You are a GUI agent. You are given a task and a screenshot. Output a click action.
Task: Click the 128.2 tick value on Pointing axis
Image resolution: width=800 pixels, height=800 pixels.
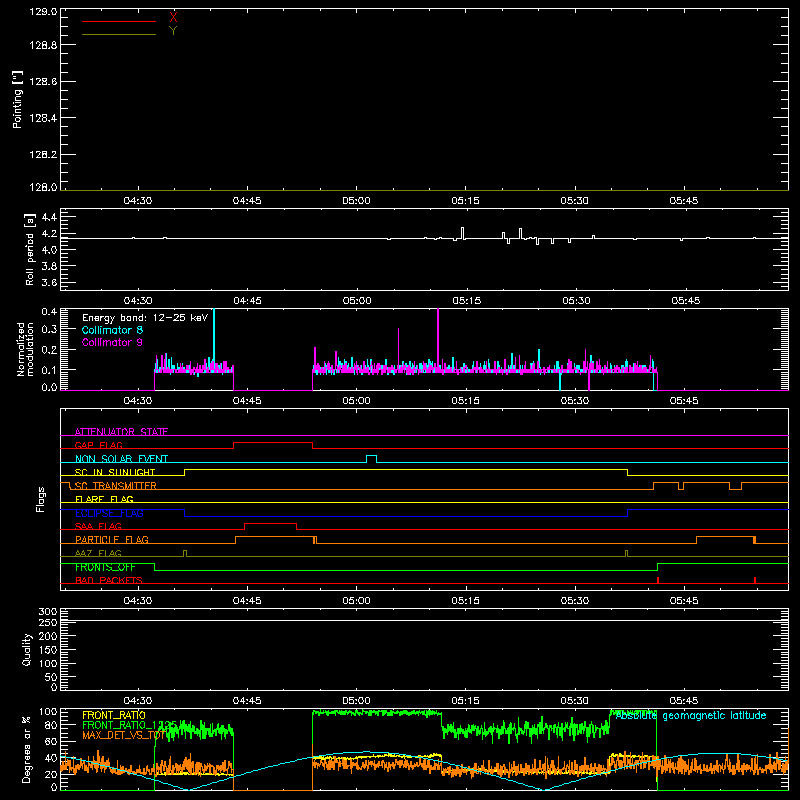pos(43,155)
